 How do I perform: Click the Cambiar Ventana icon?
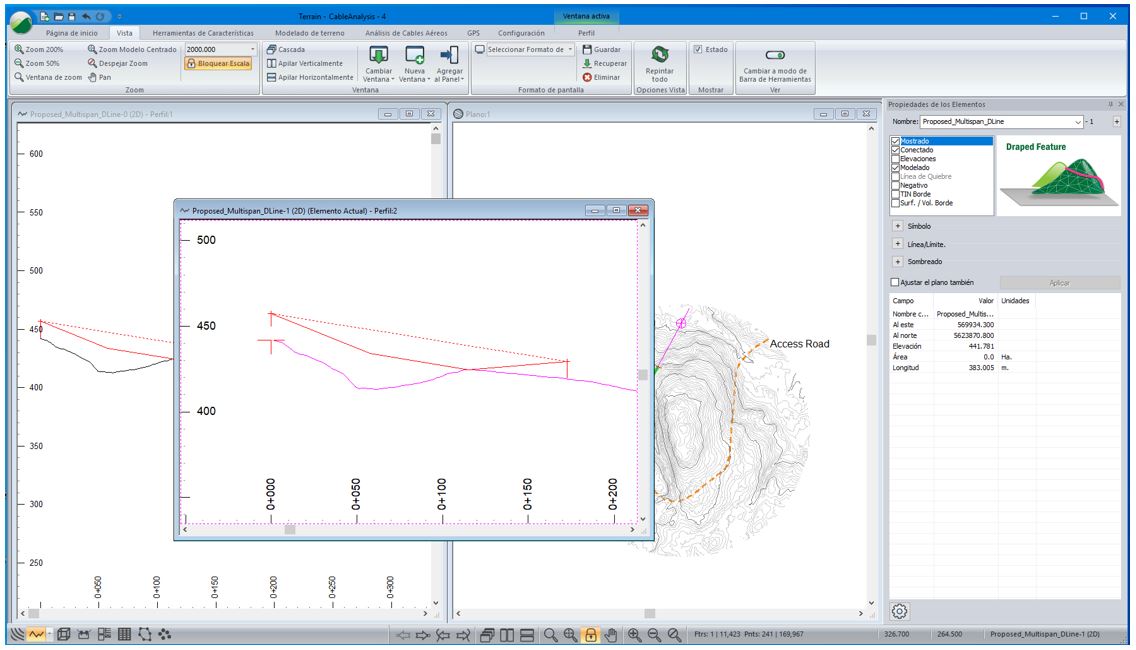click(379, 55)
